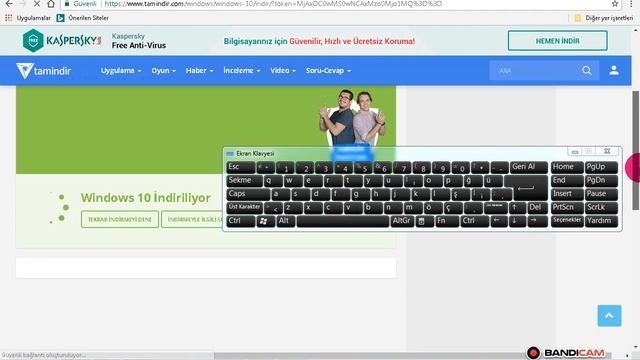
Task: Expand the Haber menu
Action: 199,71
